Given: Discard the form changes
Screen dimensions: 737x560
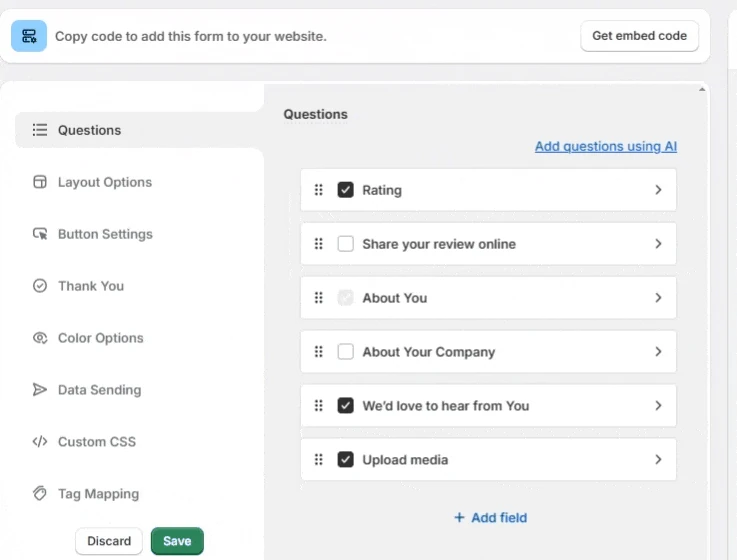Looking at the screenshot, I should tap(109, 541).
